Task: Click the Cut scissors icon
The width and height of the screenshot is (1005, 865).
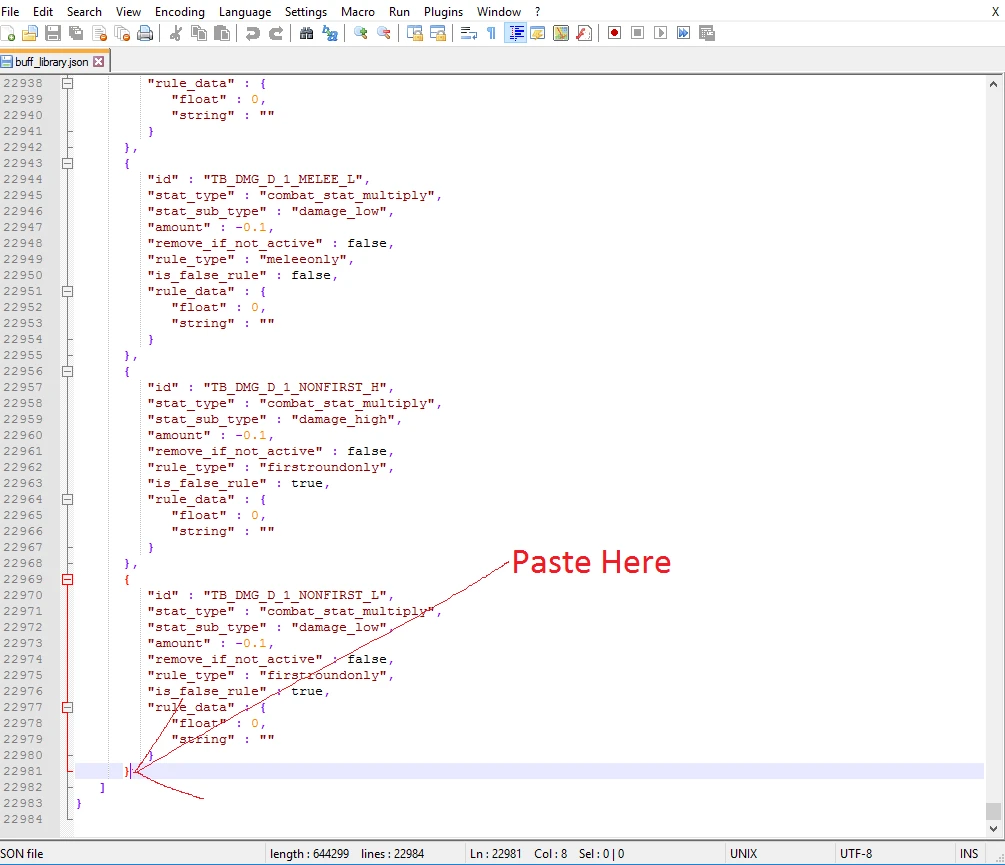Action: 176,33
